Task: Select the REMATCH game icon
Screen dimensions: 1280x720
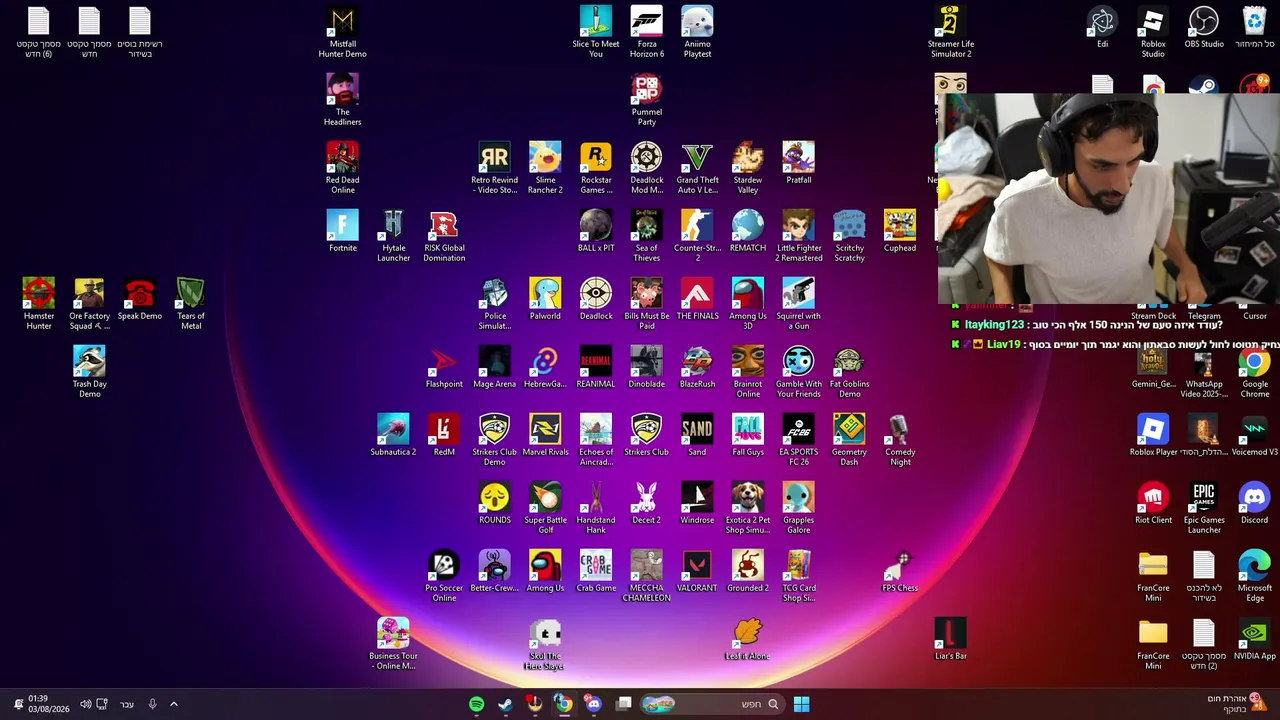Action: coord(747,231)
